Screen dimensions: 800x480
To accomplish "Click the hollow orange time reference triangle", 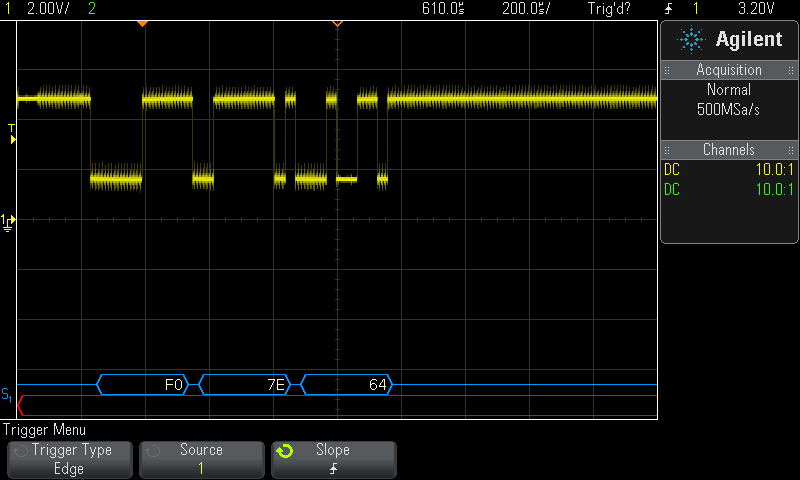I will coord(337,23).
